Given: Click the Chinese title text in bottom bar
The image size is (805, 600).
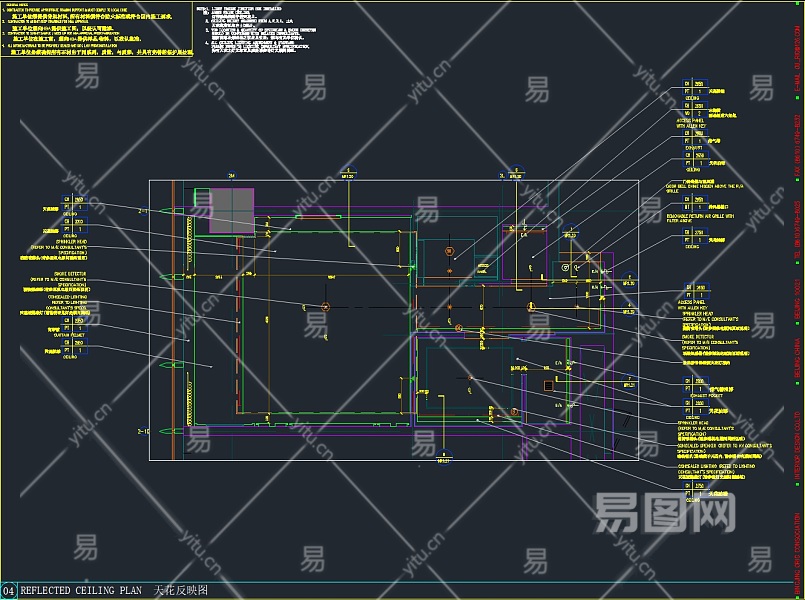Looking at the screenshot, I should coord(181,590).
